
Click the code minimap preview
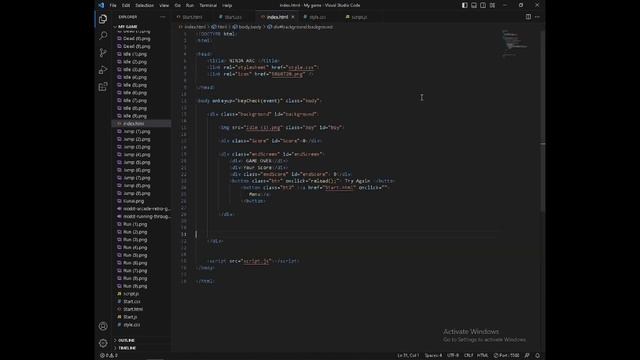[515, 43]
